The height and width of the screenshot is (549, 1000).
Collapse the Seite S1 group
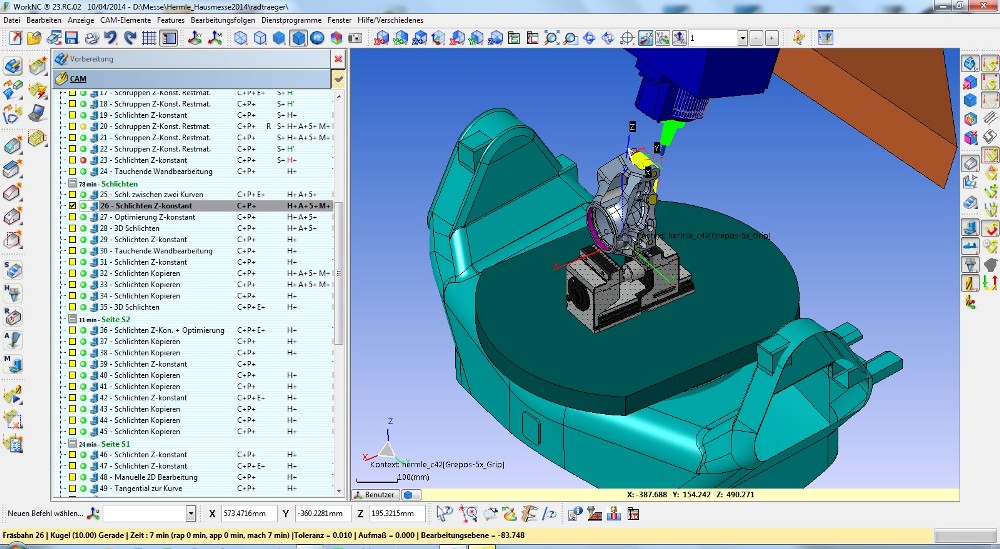[72, 444]
